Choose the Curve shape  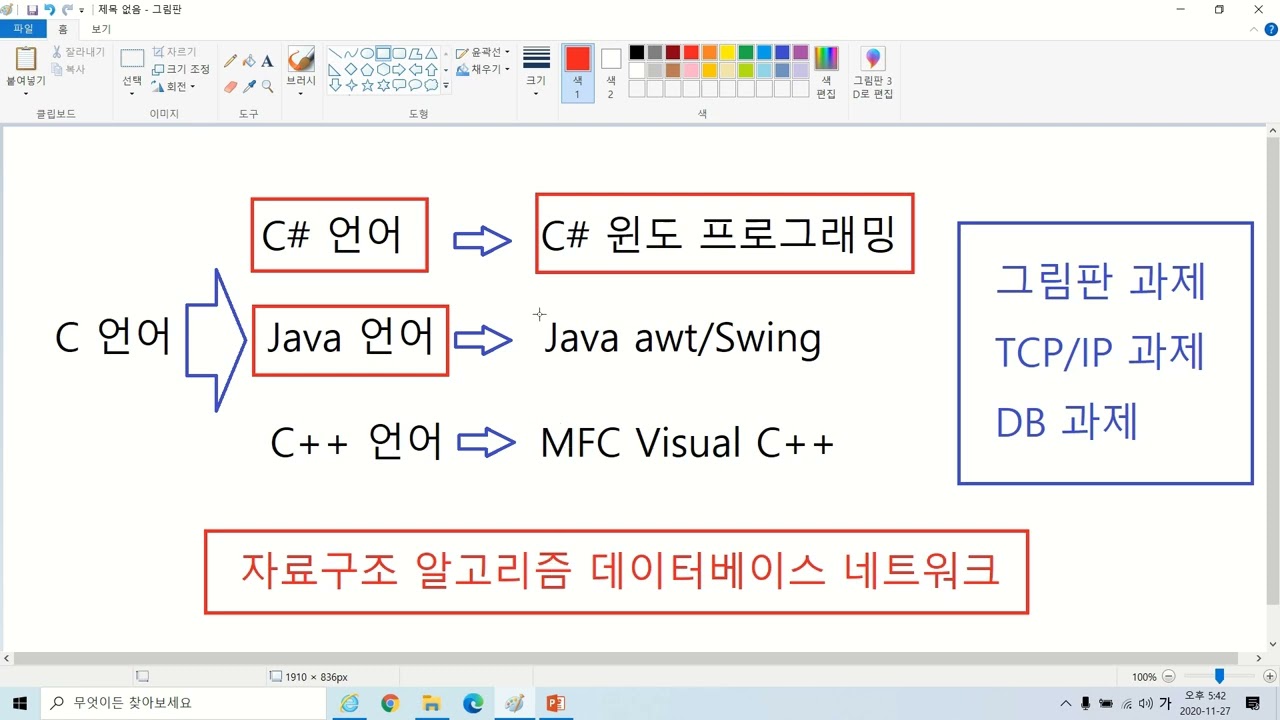click(x=351, y=54)
